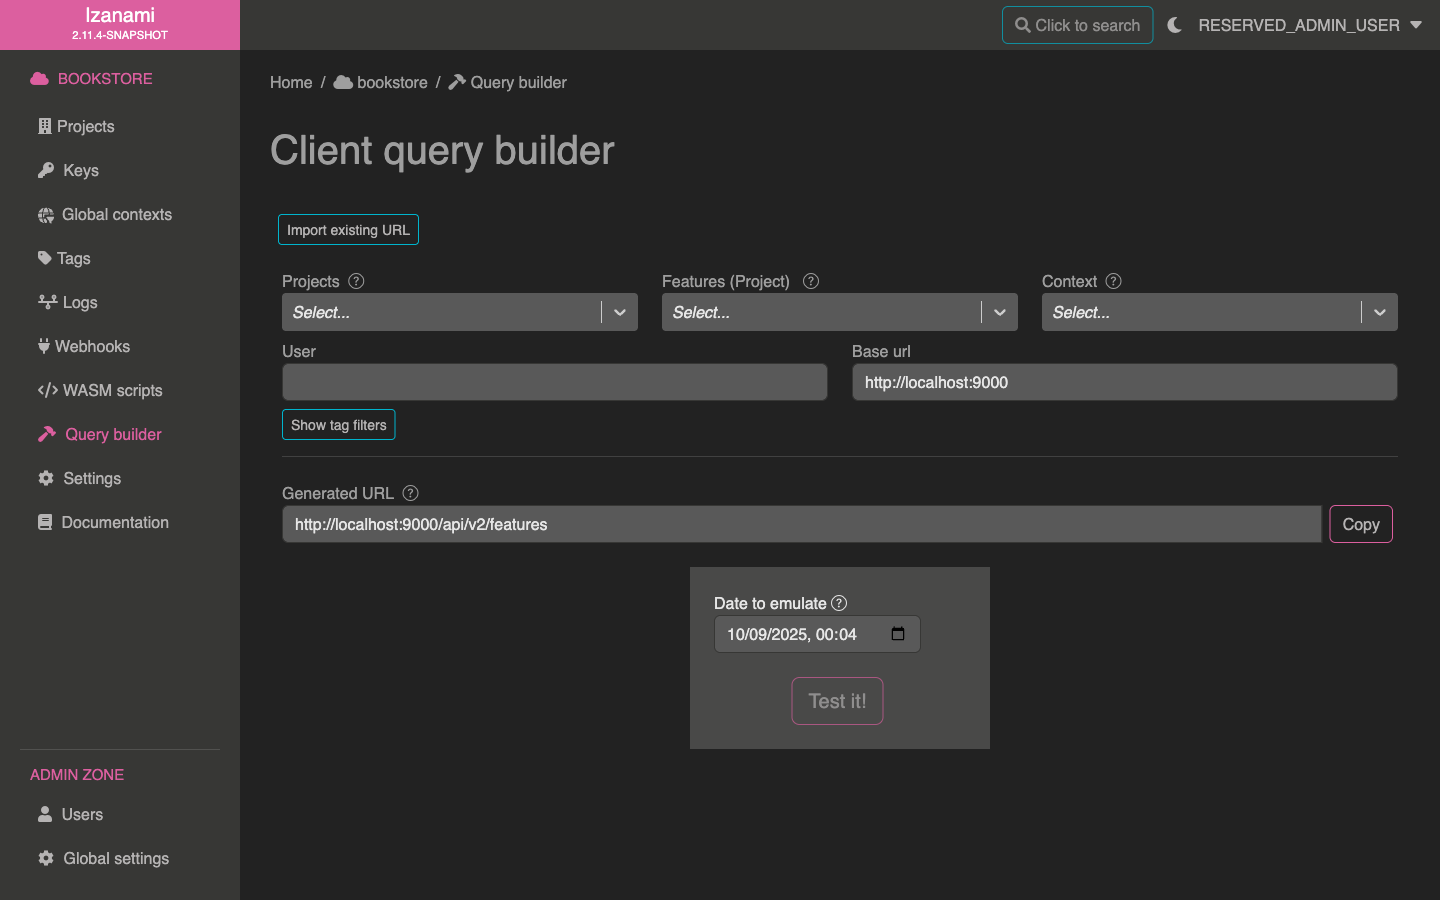Screen dimensions: 1440x900
Task: Click the Import existing URL button
Action: 348,230
